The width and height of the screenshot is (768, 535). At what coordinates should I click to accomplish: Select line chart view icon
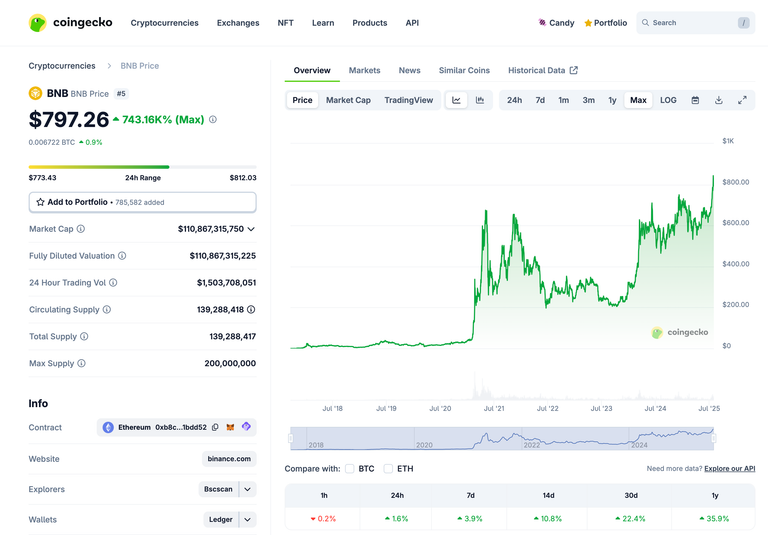point(456,100)
